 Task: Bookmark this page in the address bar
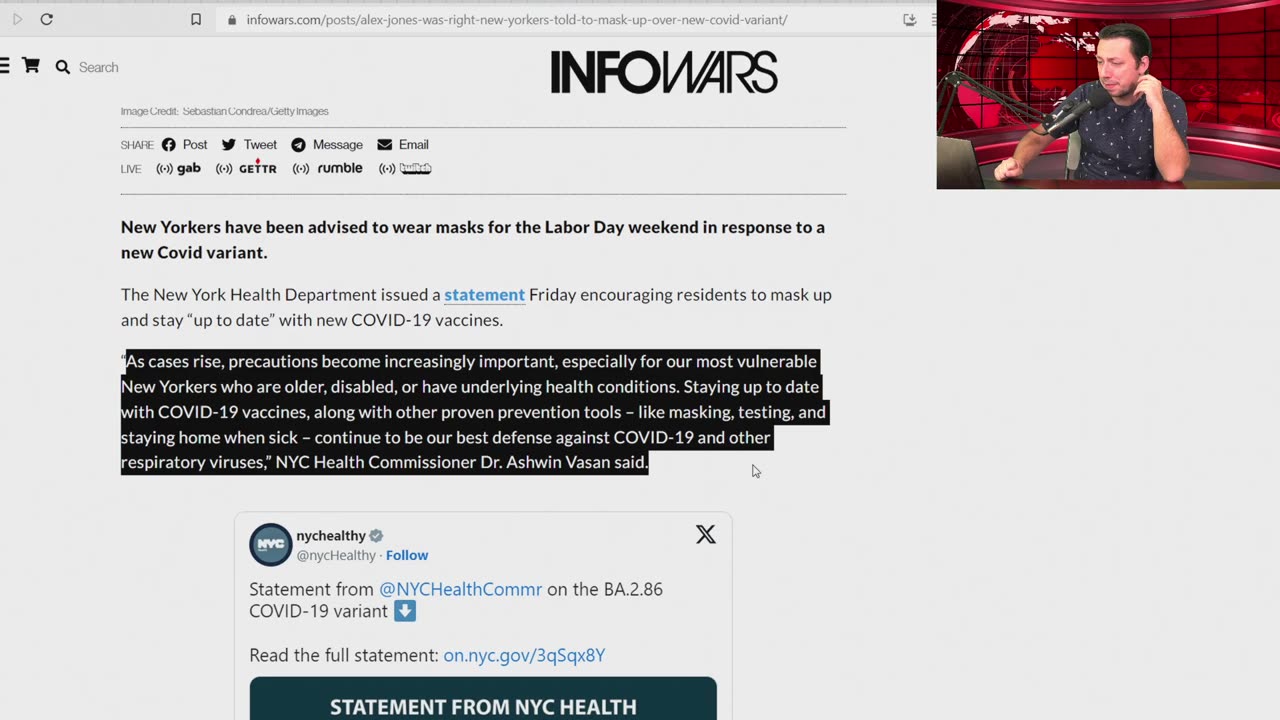[196, 19]
